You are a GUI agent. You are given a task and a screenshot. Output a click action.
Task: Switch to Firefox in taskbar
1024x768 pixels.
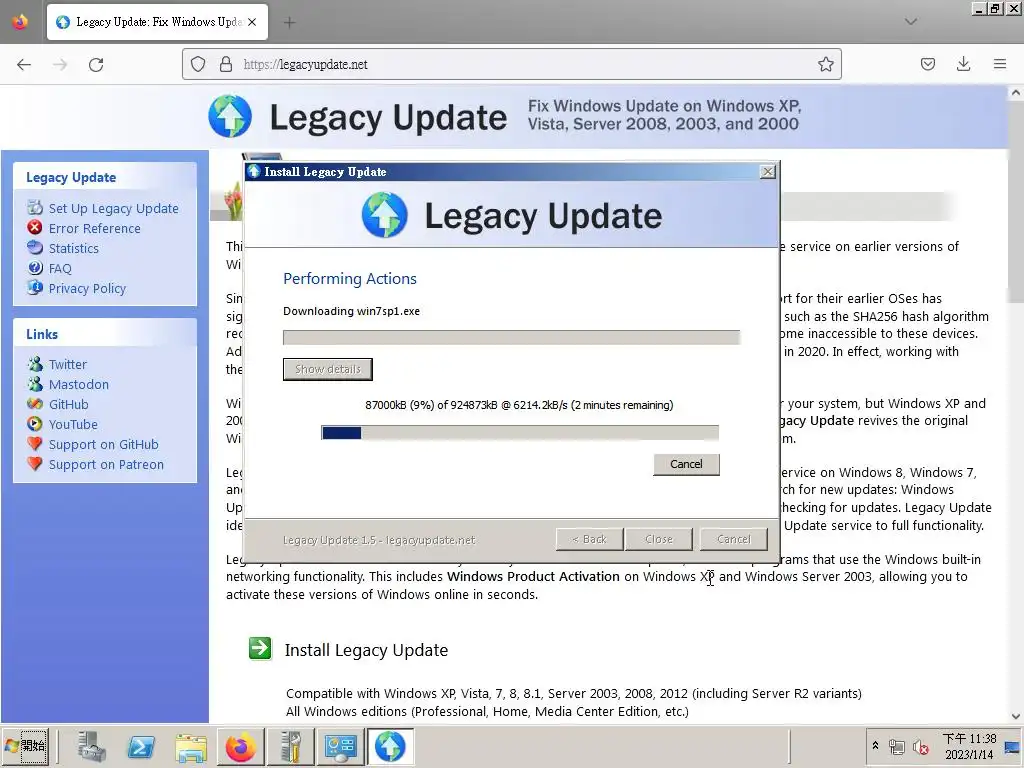(240, 746)
